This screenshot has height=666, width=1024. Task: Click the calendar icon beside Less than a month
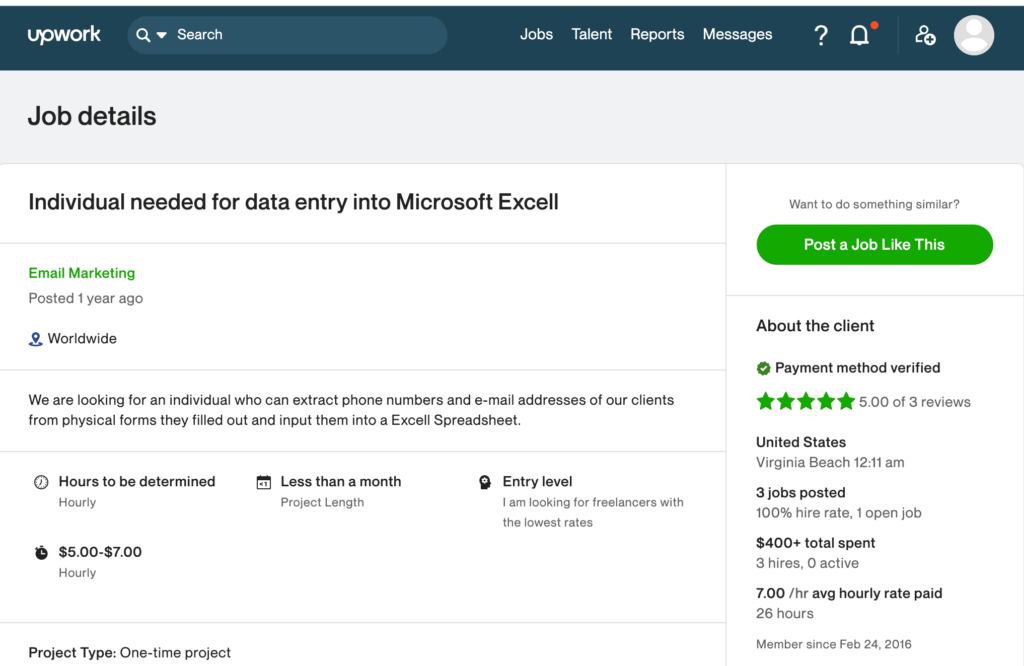point(263,482)
